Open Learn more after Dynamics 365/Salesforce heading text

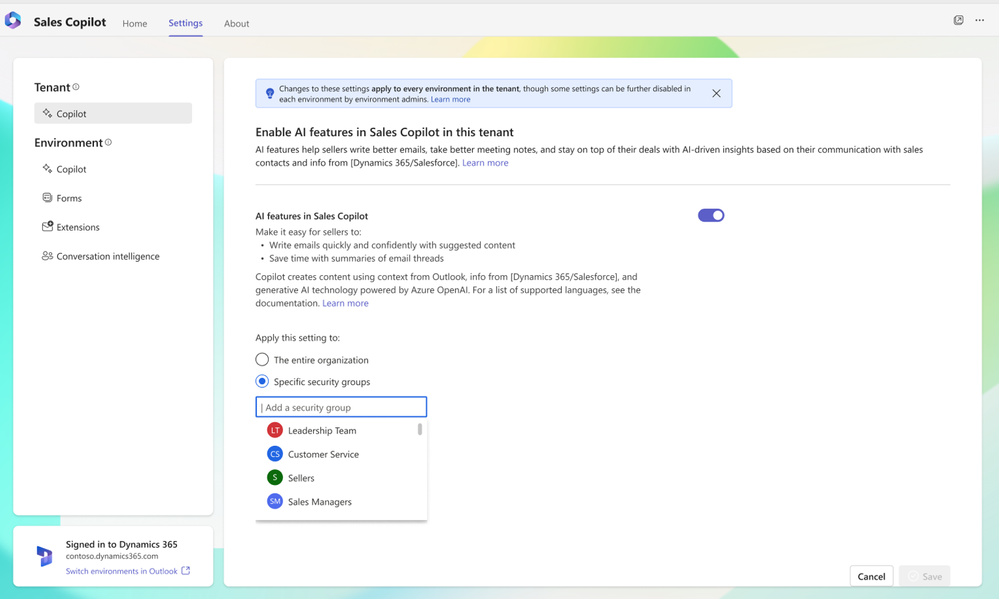485,163
